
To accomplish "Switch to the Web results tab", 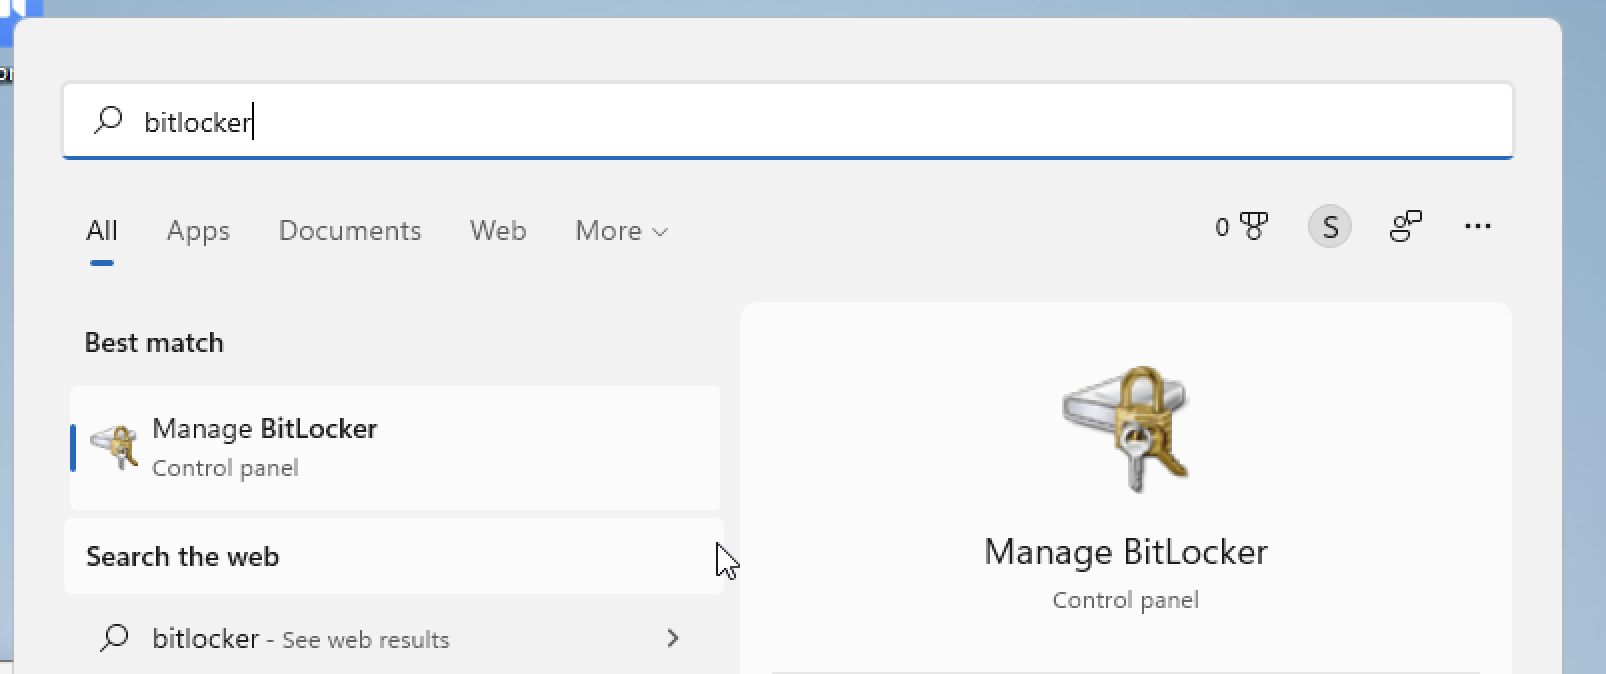I will click(498, 231).
